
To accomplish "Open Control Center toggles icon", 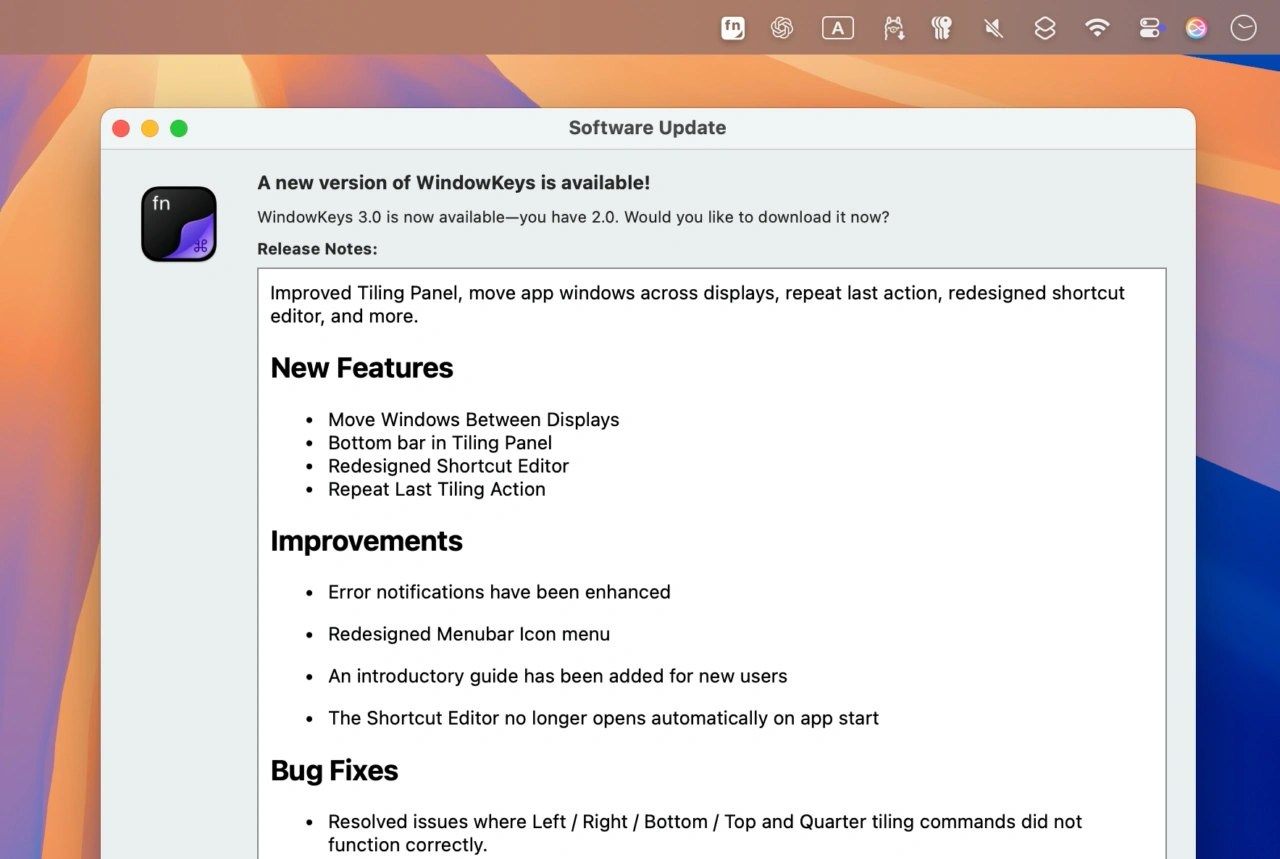I will [x=1150, y=28].
